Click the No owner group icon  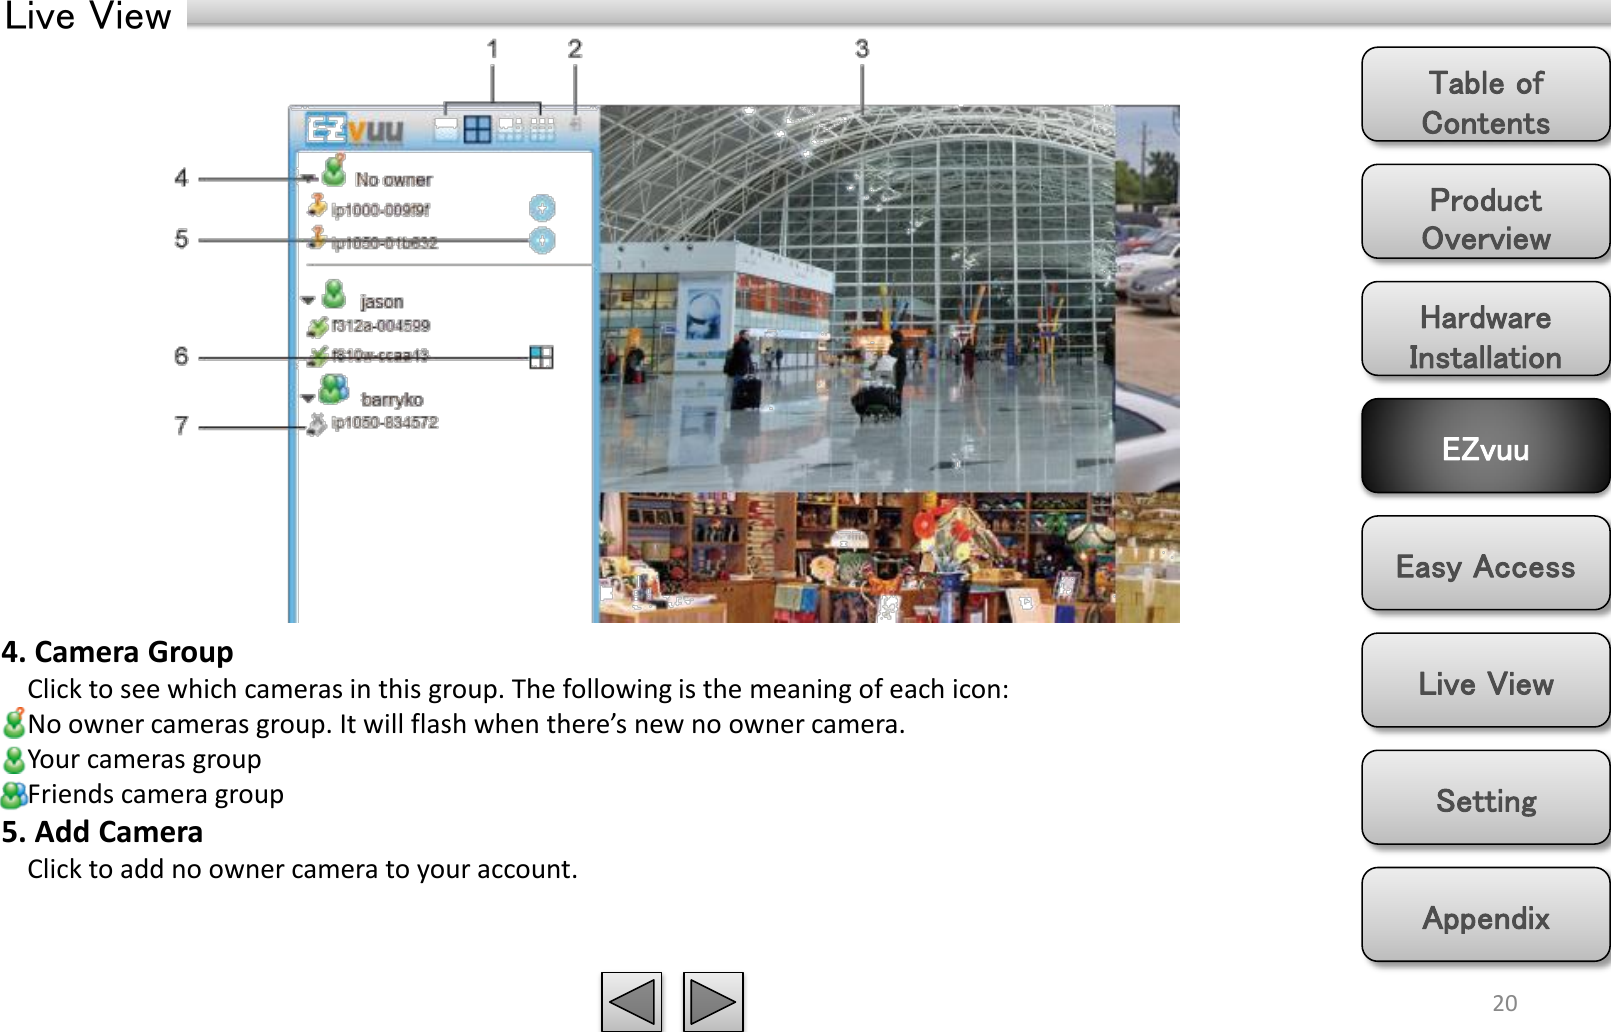(335, 171)
